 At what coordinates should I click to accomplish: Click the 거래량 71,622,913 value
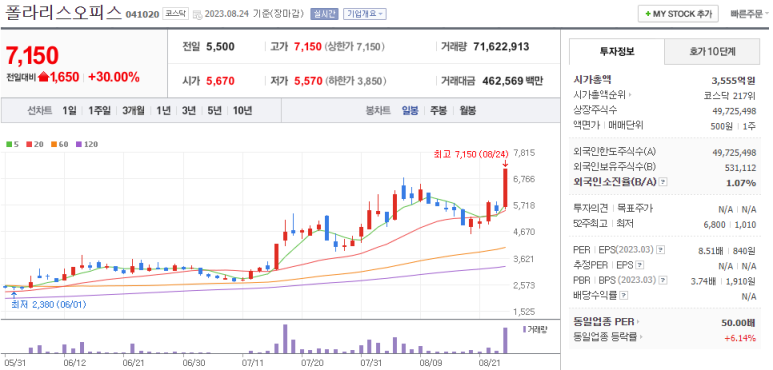pyautogui.click(x=501, y=47)
